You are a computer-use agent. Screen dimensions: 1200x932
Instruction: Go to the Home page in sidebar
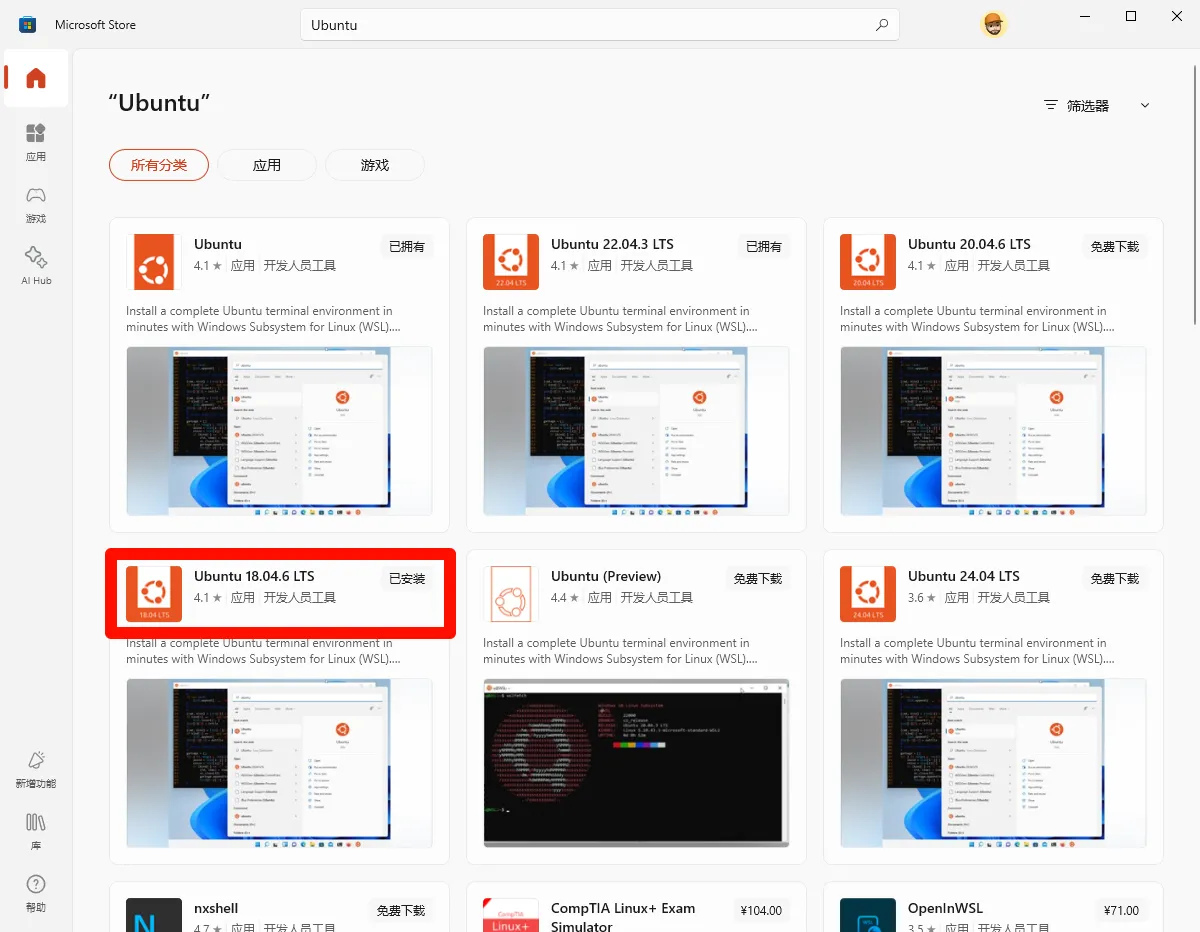click(36, 78)
